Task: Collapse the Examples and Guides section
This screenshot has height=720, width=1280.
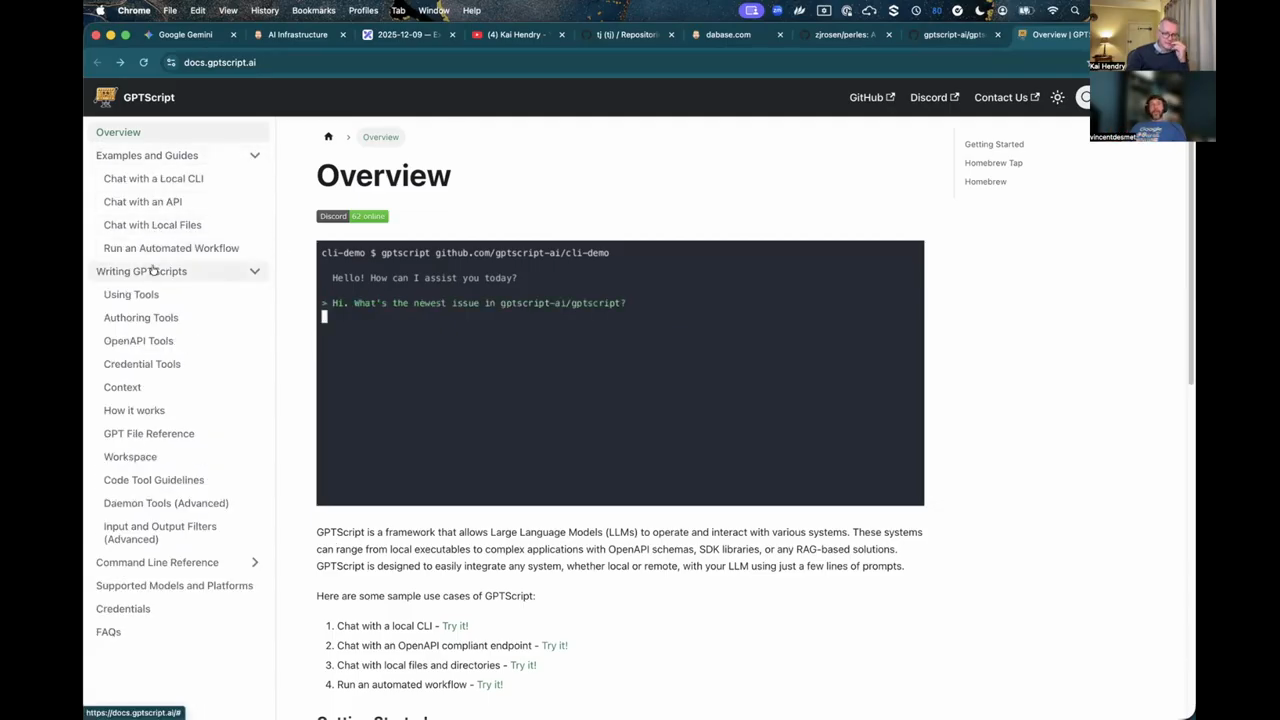Action: coord(254,155)
